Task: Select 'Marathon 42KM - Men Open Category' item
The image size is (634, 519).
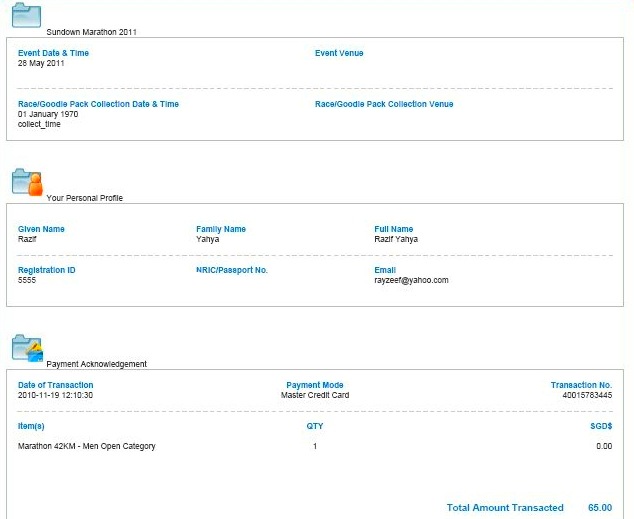Action: 87,446
